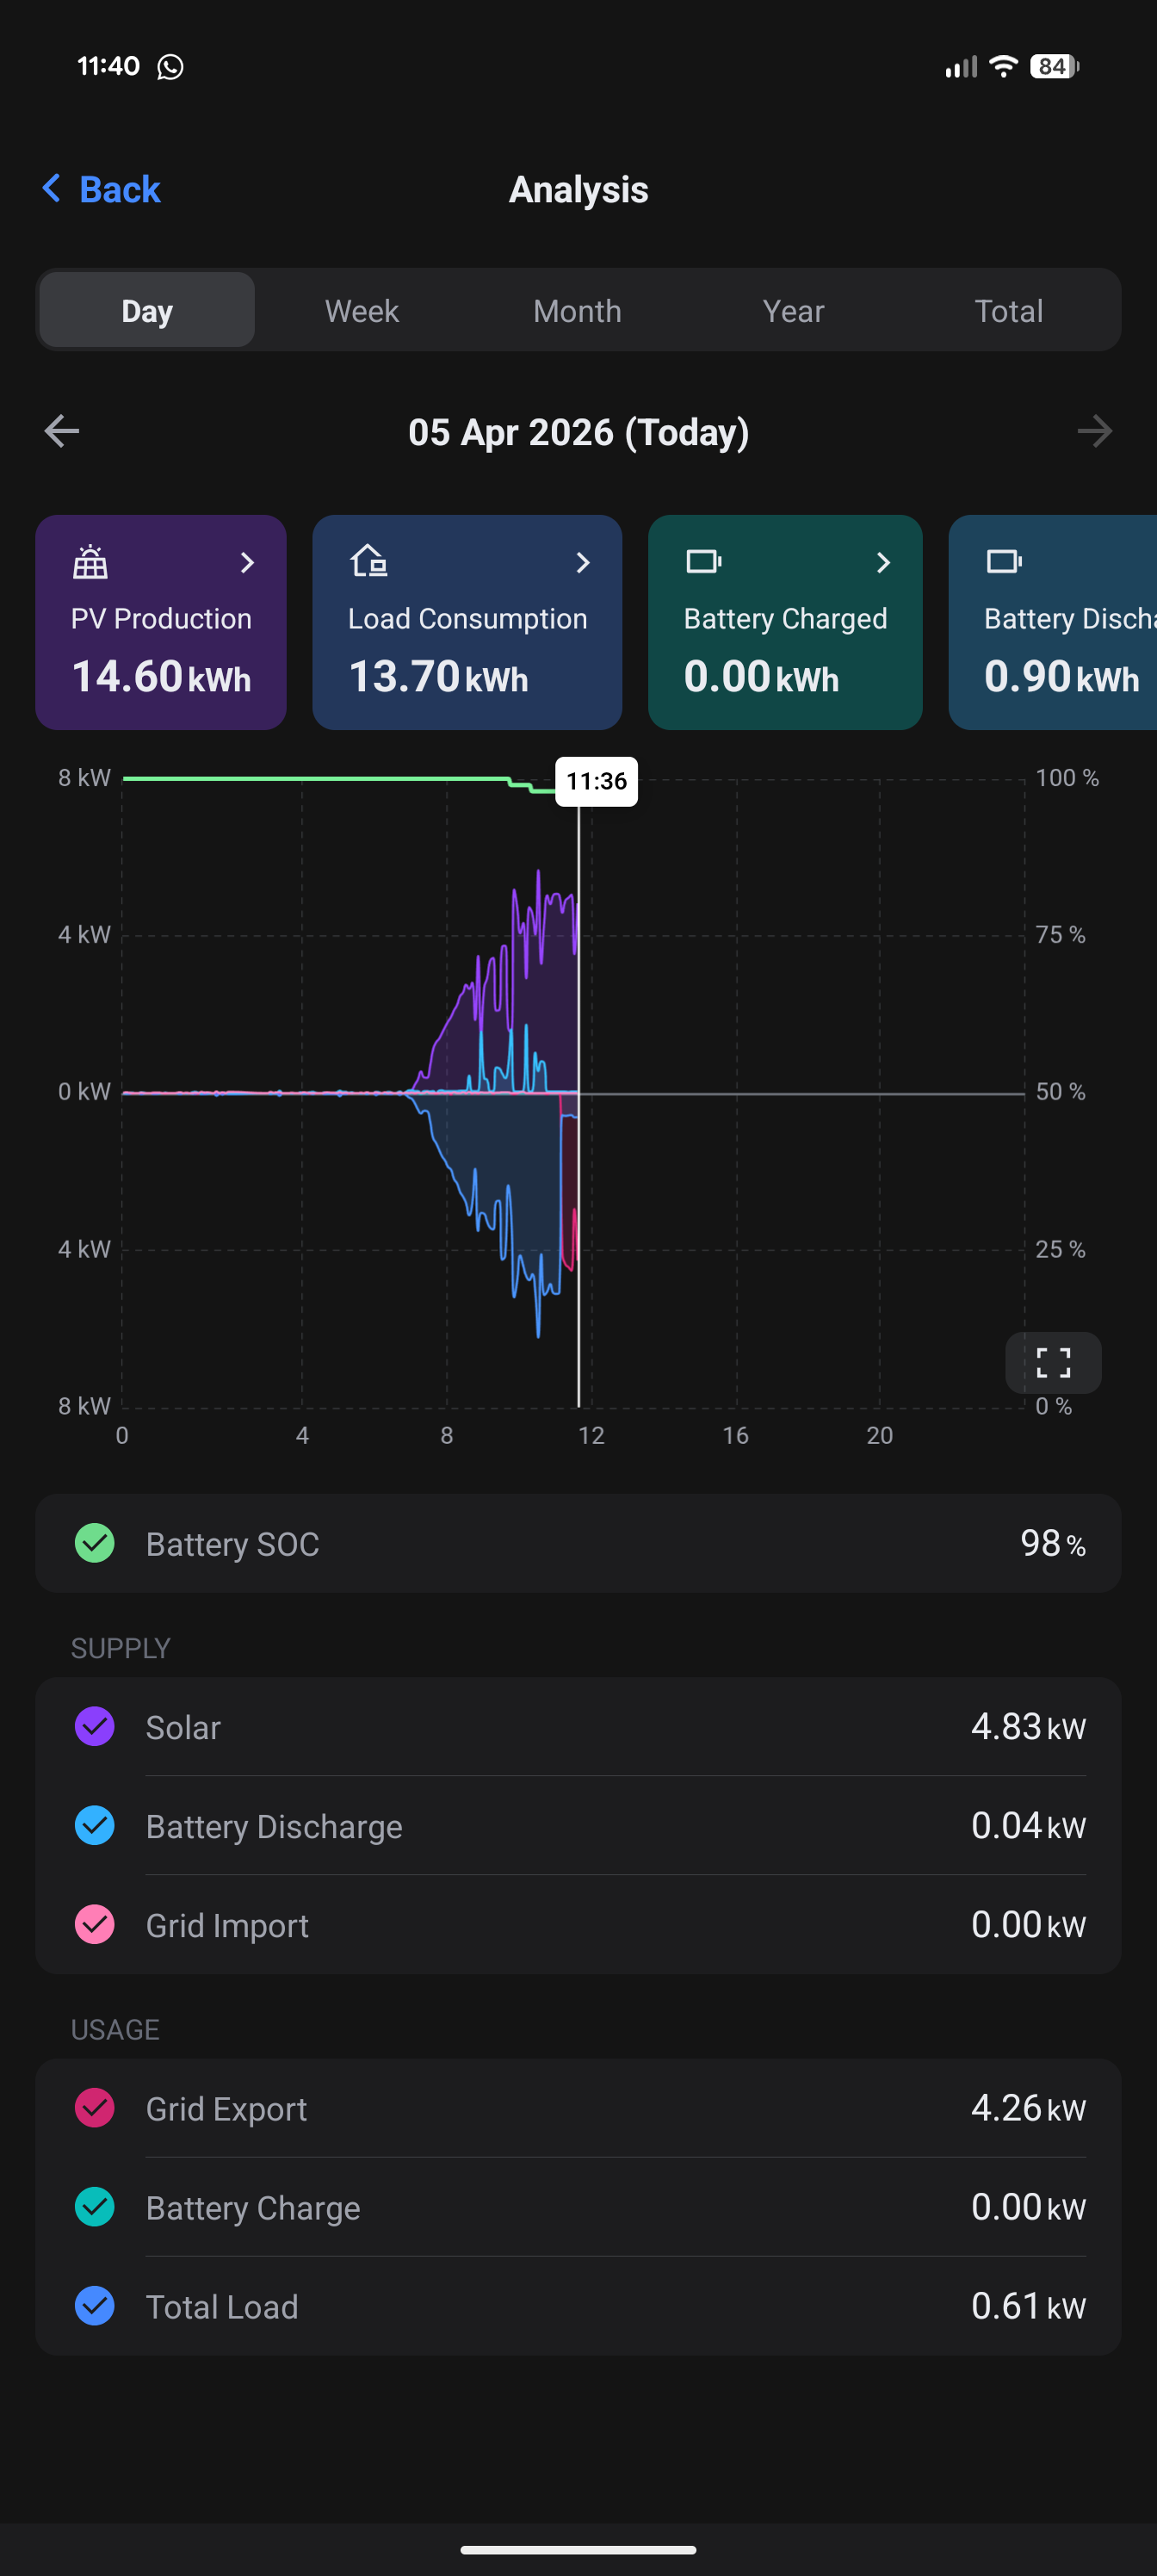
Task: Open PV Production details chevron
Action: pyautogui.click(x=248, y=563)
